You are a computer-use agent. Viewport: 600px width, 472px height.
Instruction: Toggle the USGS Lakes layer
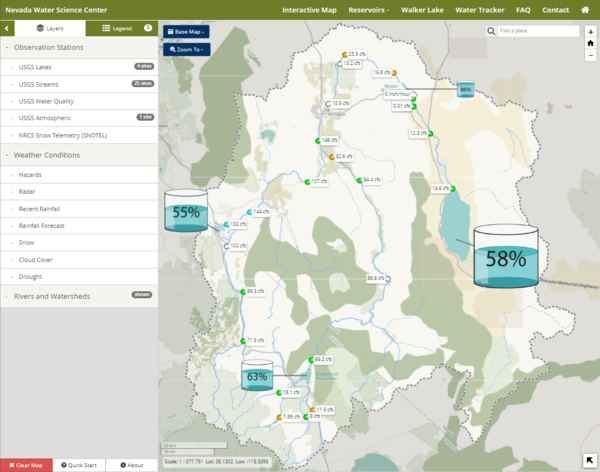coord(79,67)
